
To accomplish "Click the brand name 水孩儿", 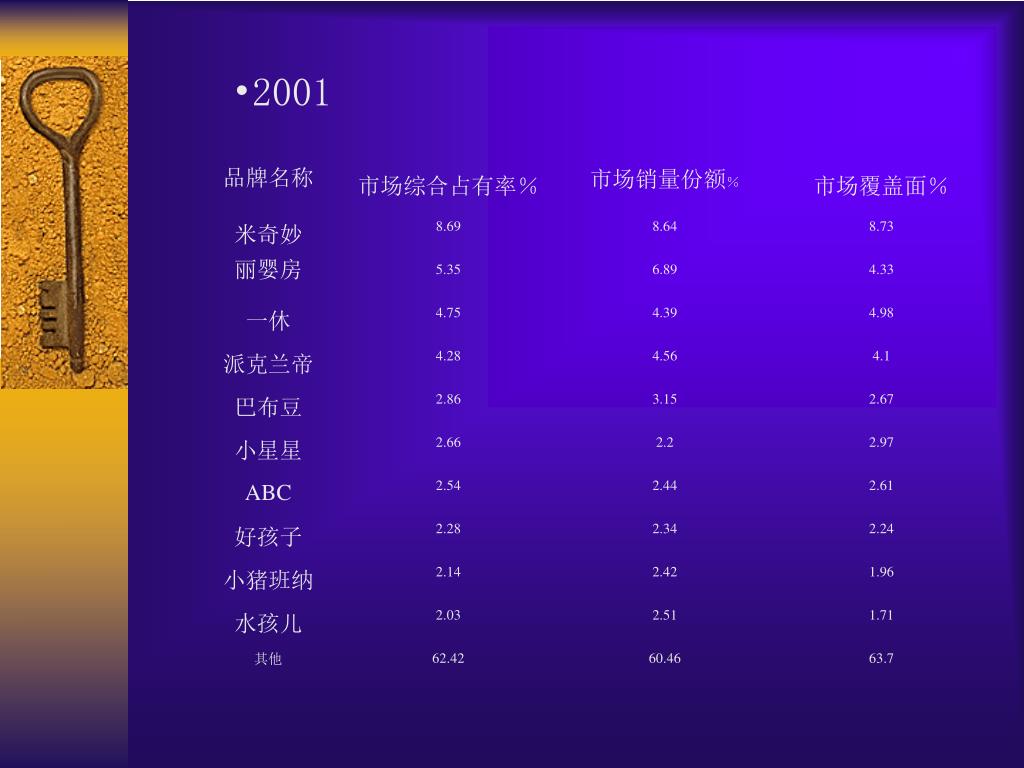I will (x=268, y=623).
